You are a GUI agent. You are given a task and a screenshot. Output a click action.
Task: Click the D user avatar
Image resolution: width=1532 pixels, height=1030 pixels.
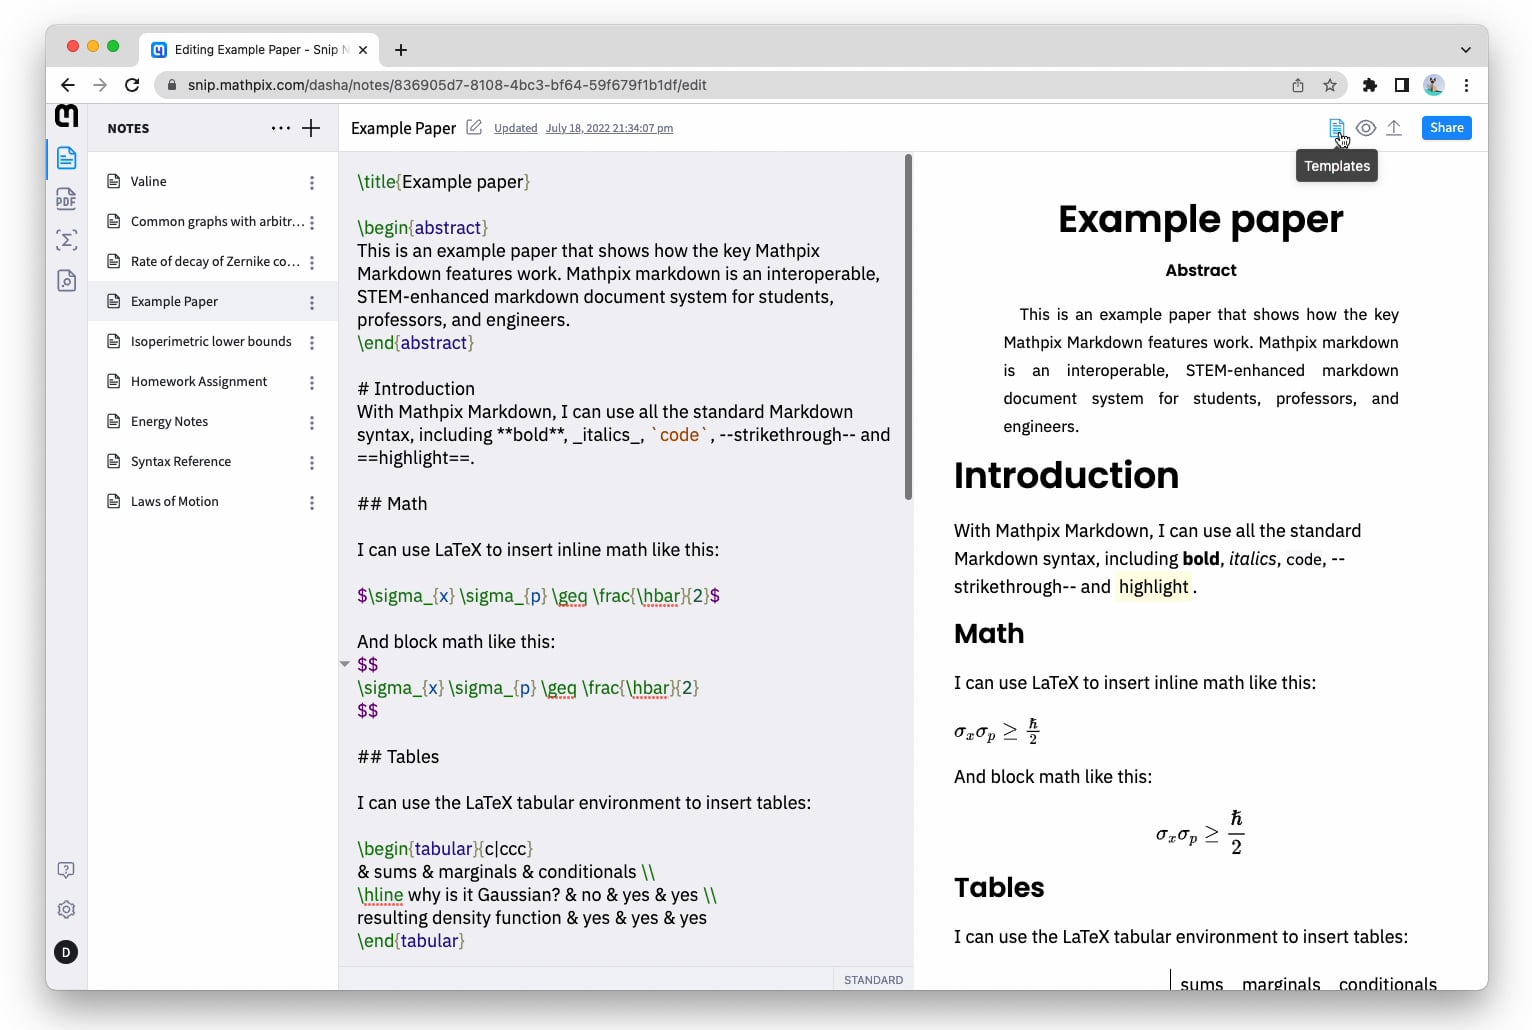(66, 952)
